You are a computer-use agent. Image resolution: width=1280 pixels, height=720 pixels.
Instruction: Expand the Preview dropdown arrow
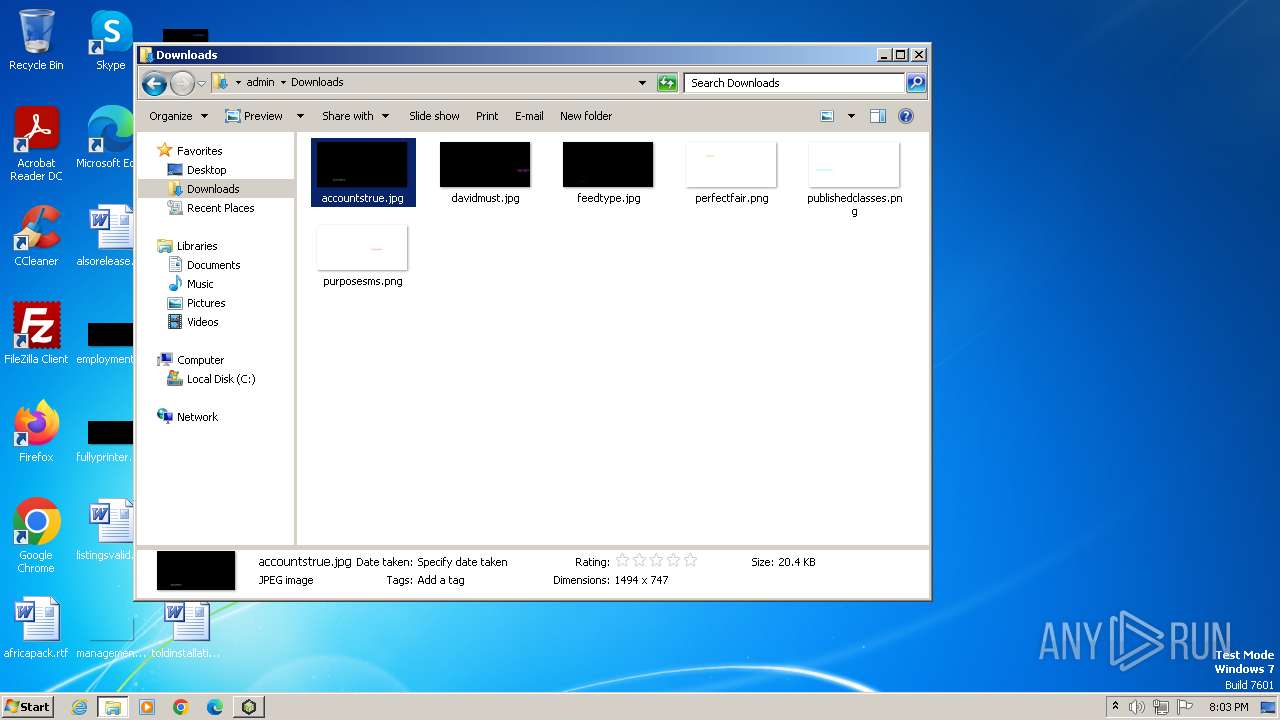point(299,116)
